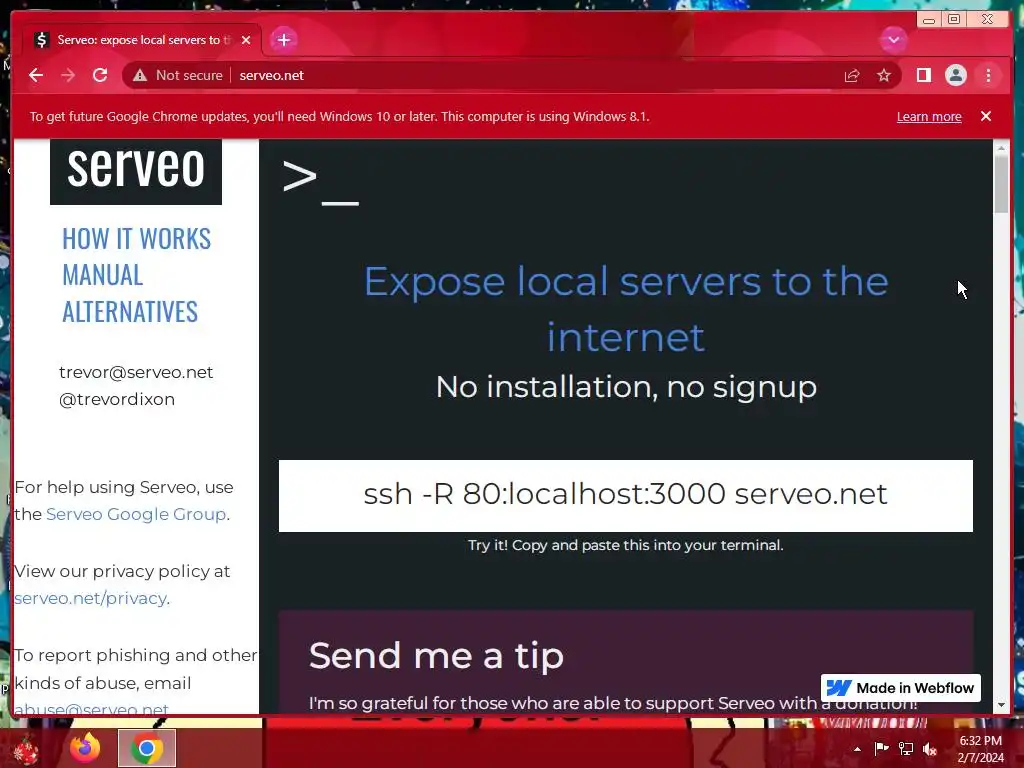Open the Chrome profile avatar menu

(955, 75)
